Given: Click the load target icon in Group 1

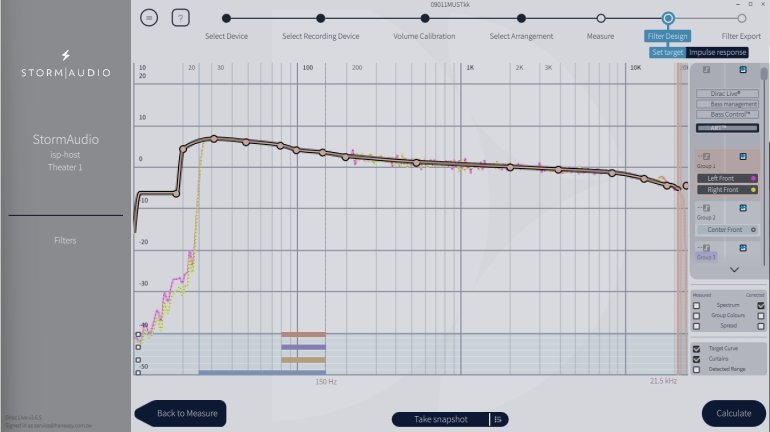Looking at the screenshot, I should point(706,156).
